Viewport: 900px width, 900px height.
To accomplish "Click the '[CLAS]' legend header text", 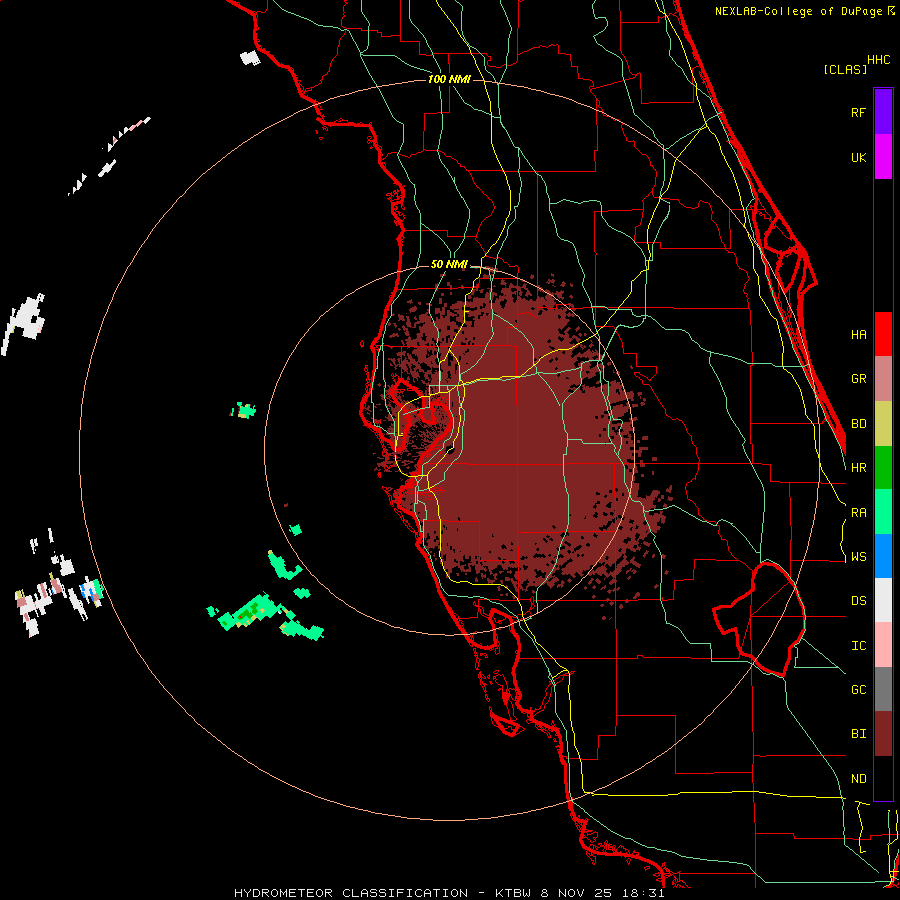I will point(845,69).
